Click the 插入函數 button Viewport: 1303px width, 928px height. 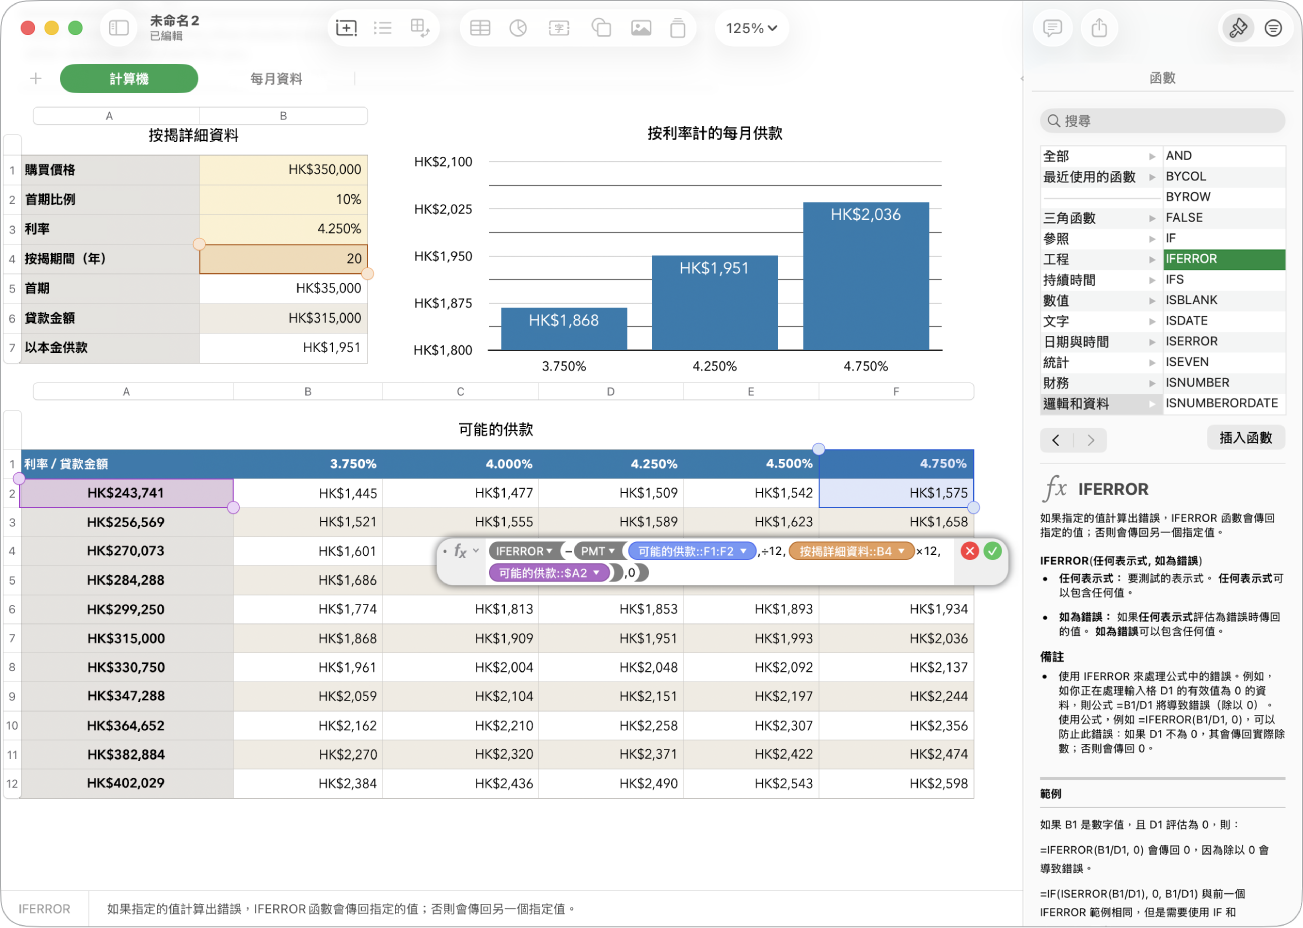tap(1246, 438)
